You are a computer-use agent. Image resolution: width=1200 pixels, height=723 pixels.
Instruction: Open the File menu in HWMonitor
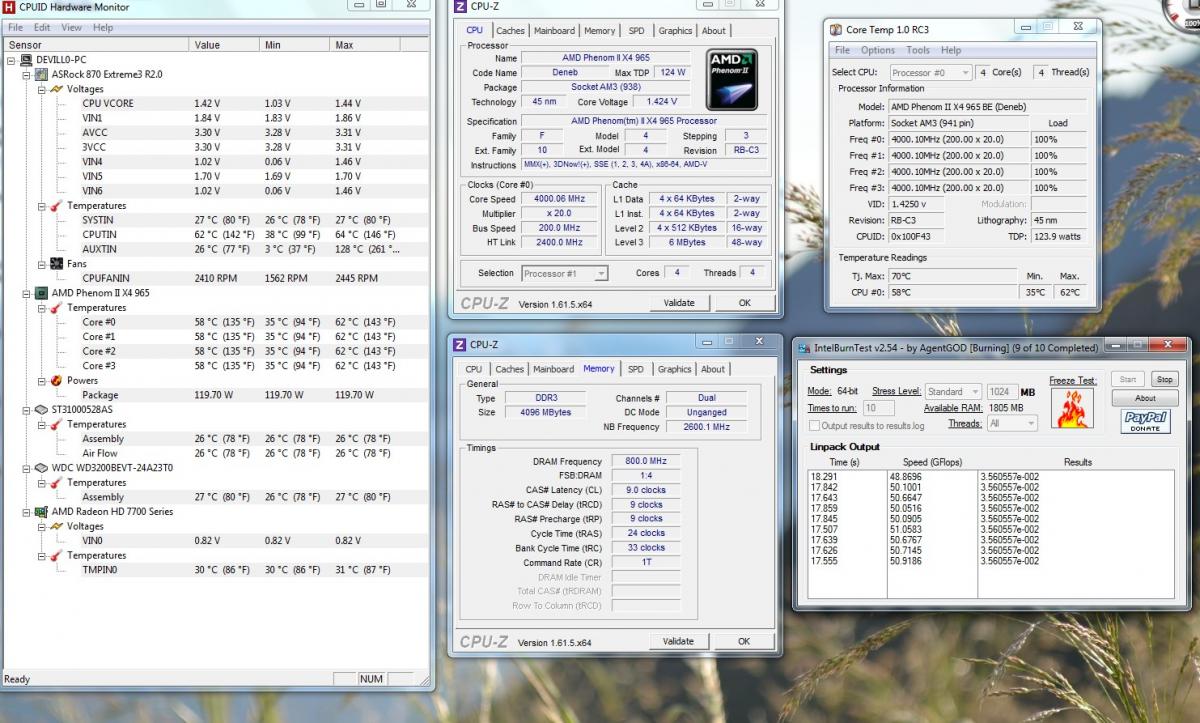(15, 27)
